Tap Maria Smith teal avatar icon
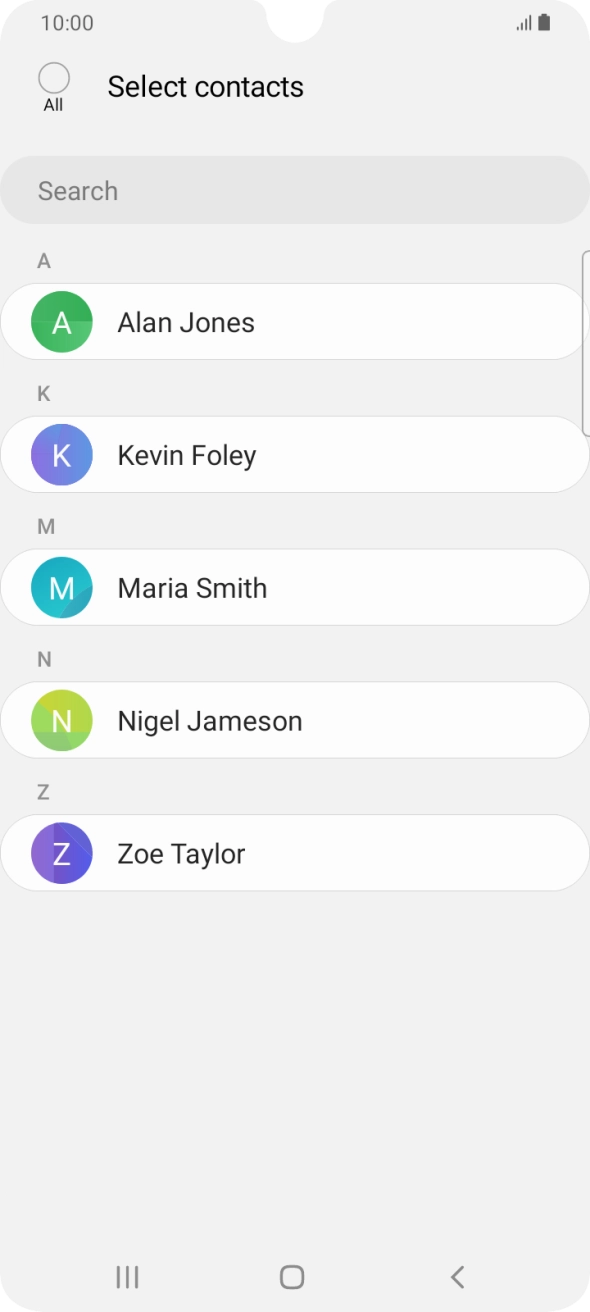The image size is (590, 1312). (62, 588)
